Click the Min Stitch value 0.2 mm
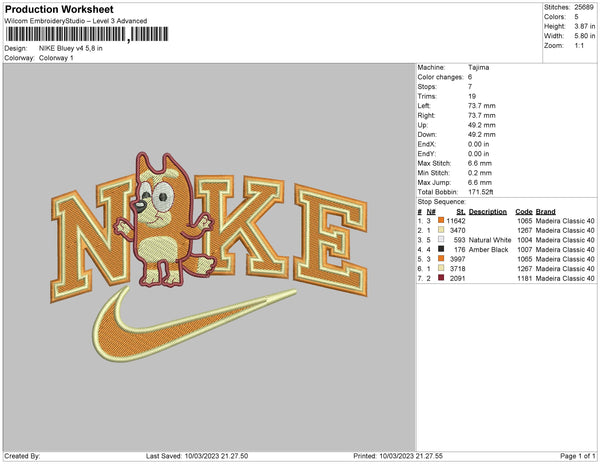 click(x=480, y=173)
